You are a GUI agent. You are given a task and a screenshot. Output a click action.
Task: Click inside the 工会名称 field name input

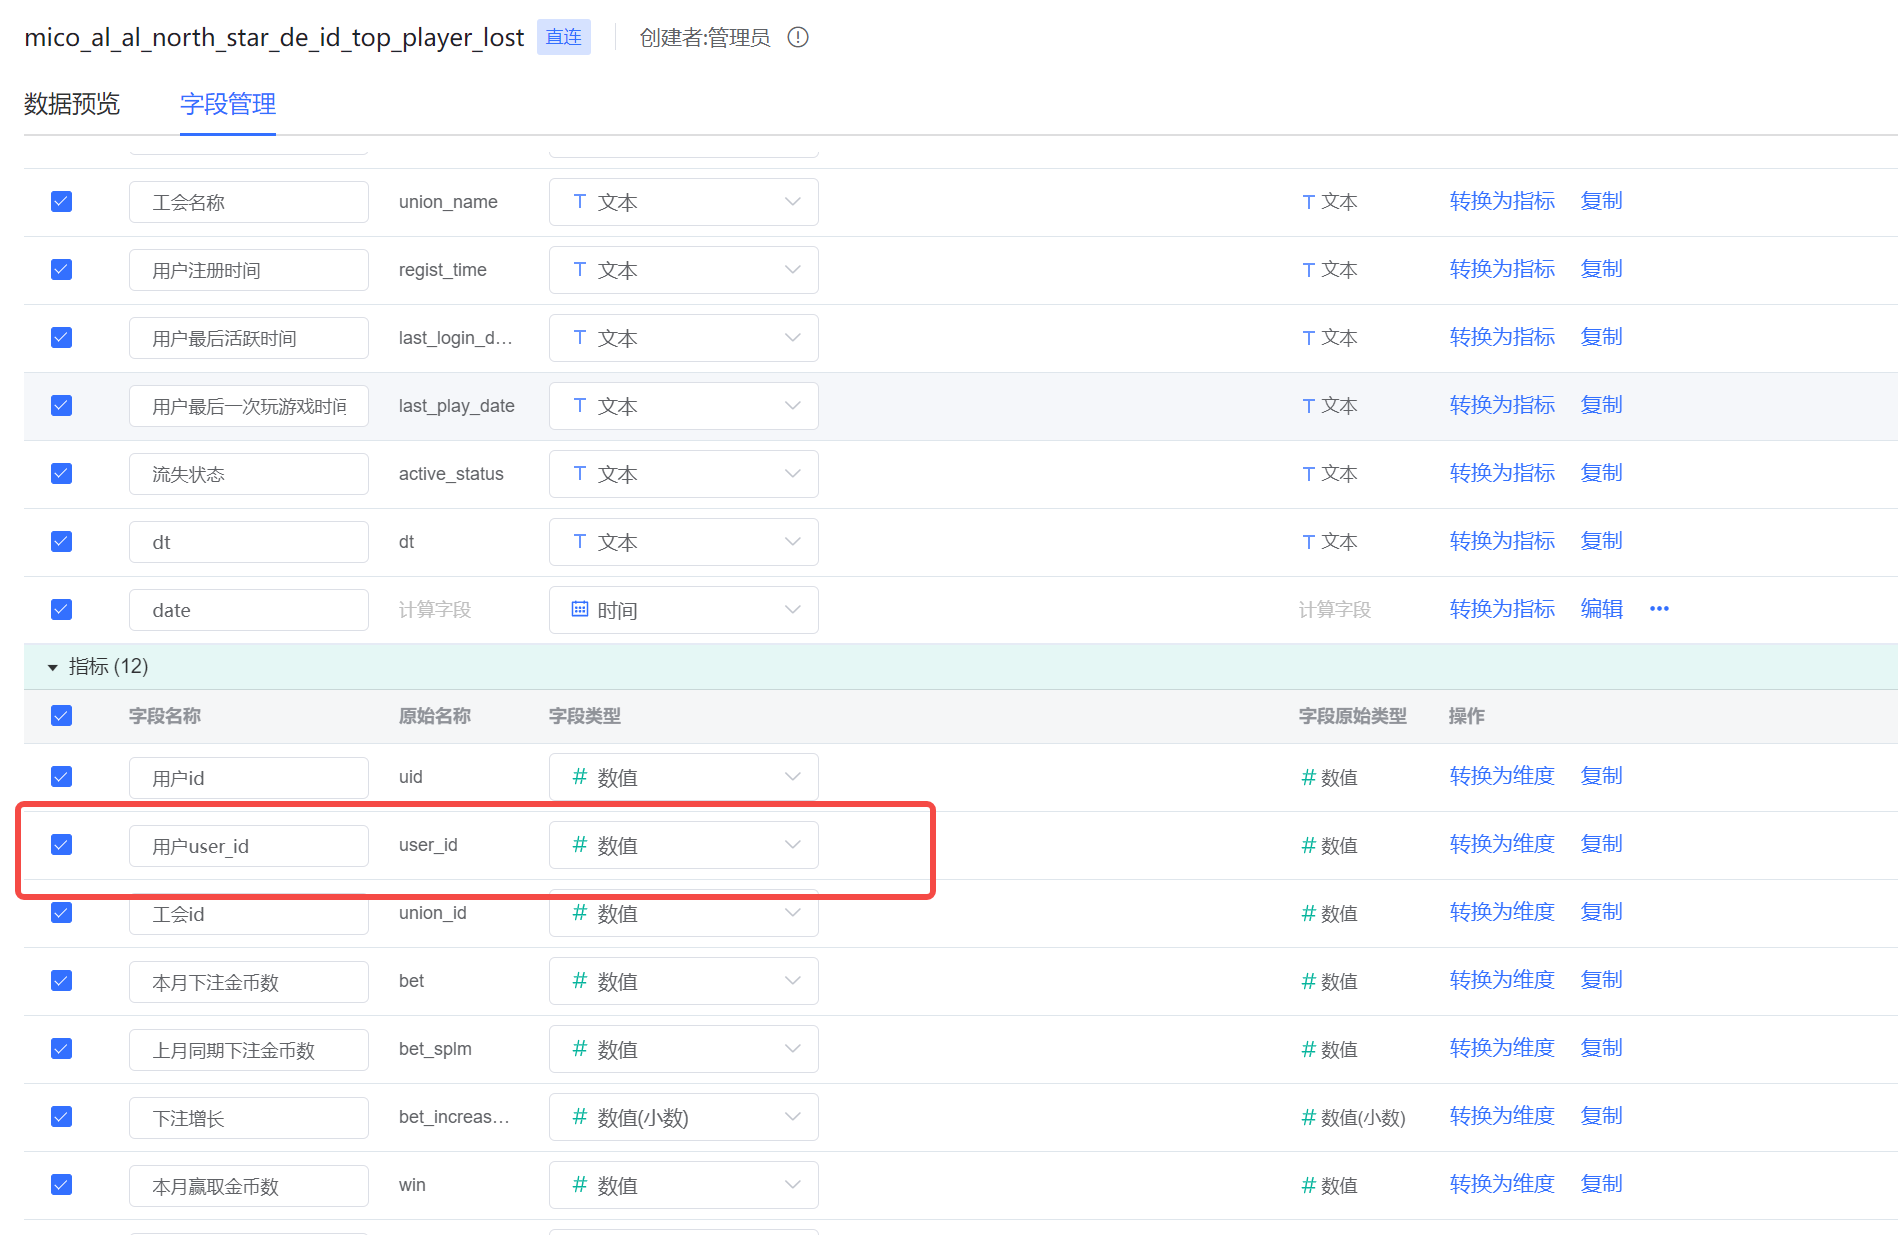[248, 201]
